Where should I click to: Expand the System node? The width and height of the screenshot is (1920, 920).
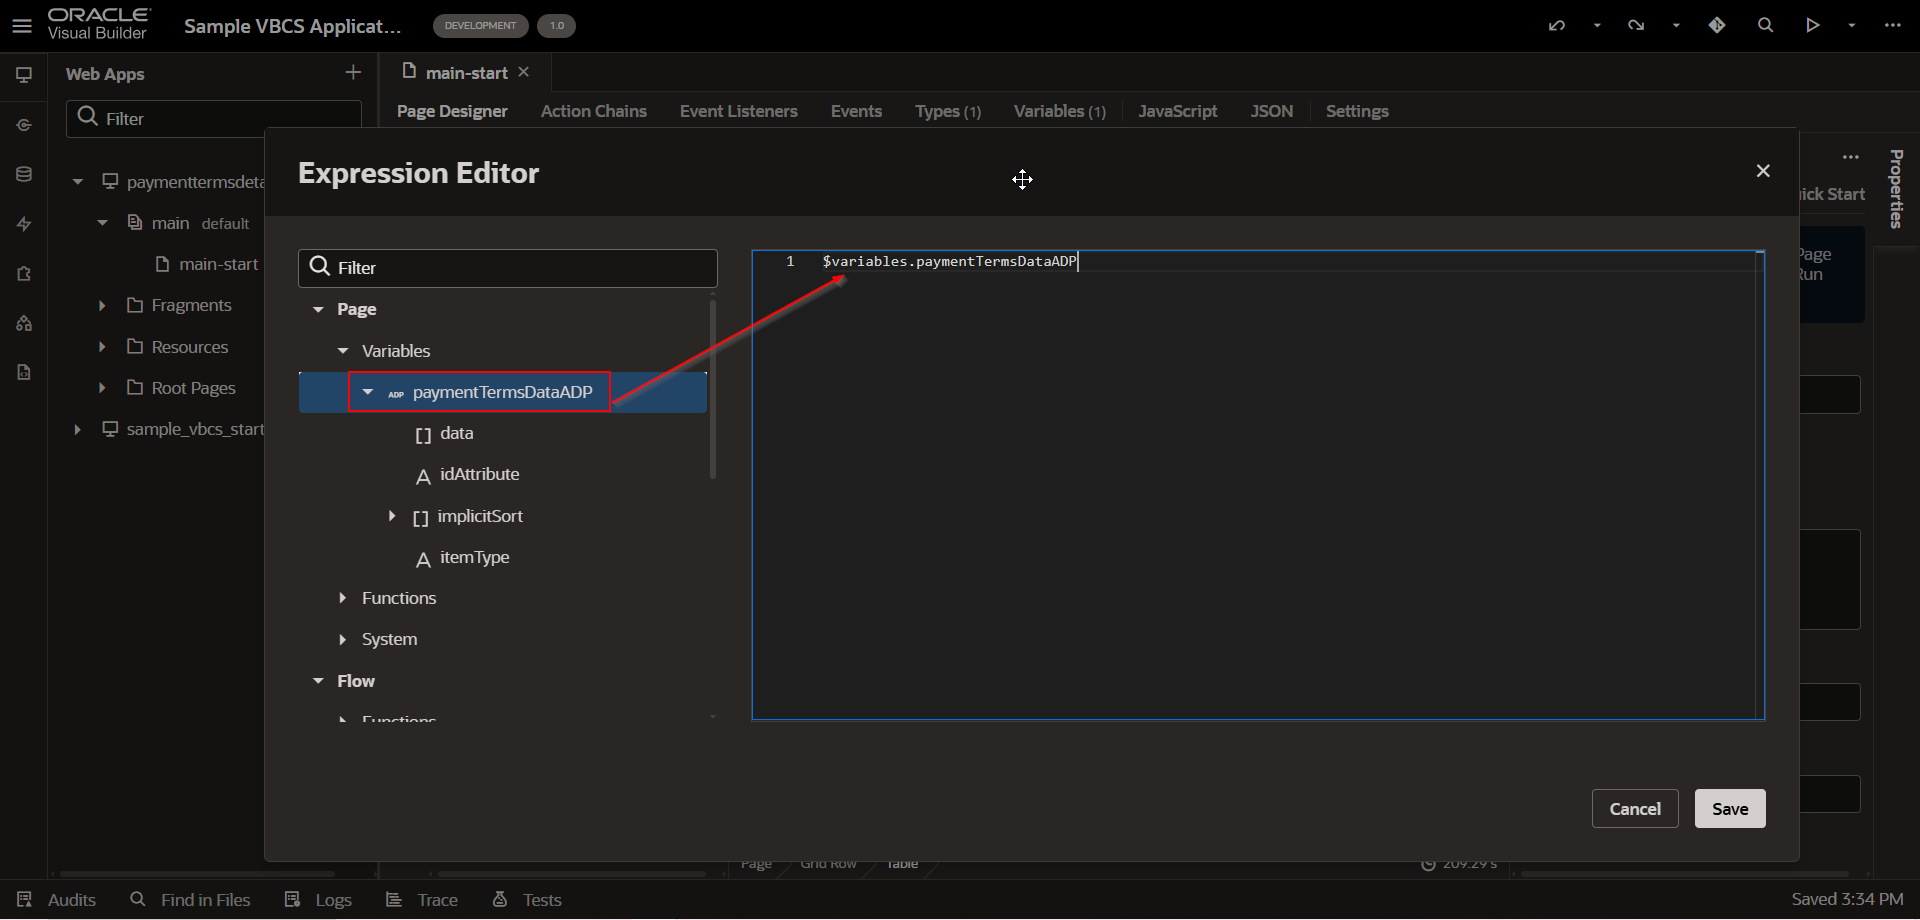tap(343, 639)
